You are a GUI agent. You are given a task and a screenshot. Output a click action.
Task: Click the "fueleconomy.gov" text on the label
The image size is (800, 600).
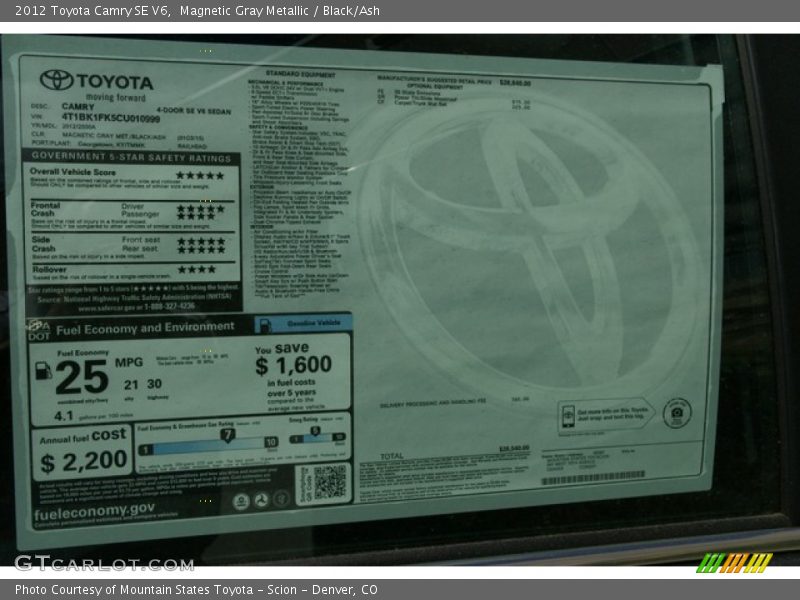(94, 511)
